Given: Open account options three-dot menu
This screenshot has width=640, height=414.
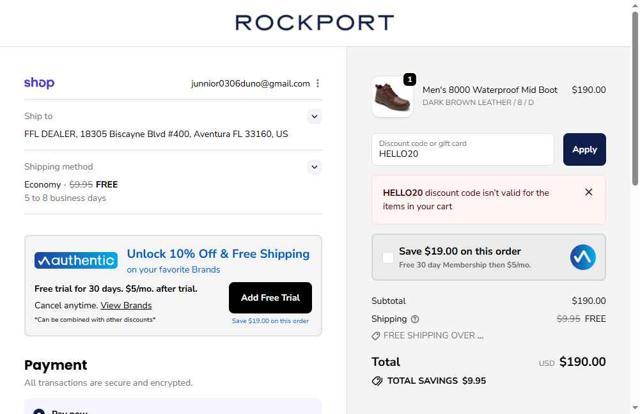Looking at the screenshot, I should [318, 84].
